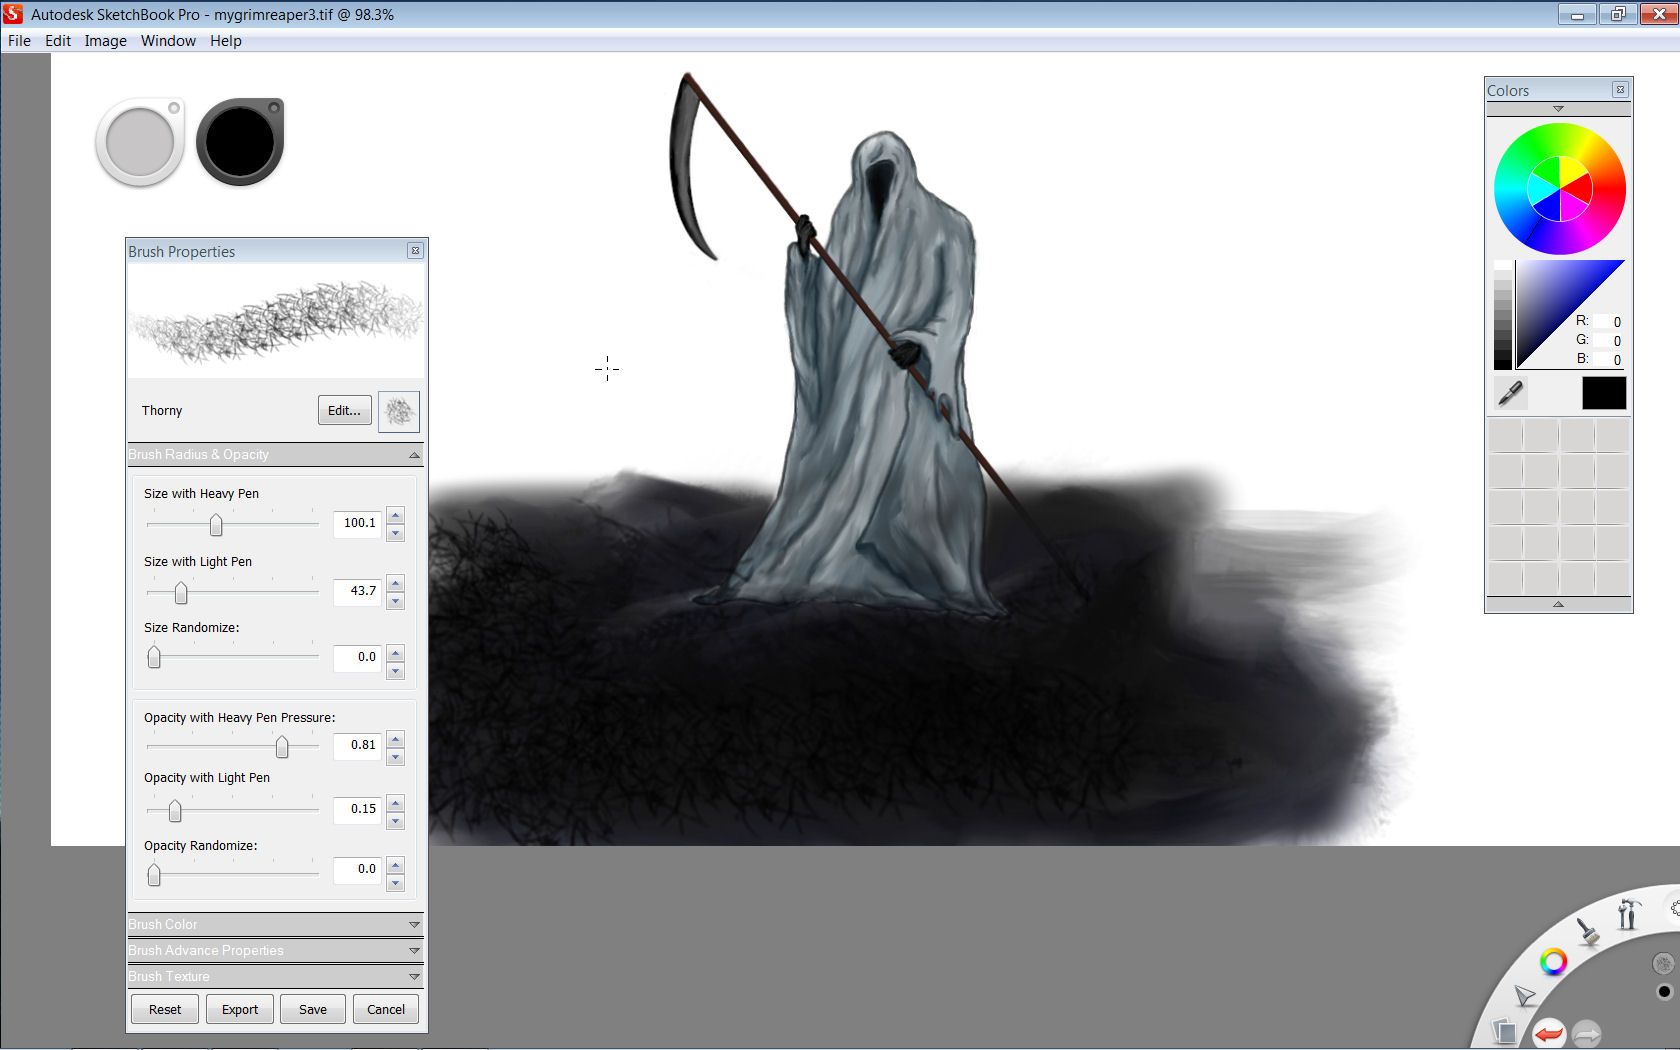The image size is (1680, 1050).
Task: Pick the eyedropper in the Colors panel
Action: [x=1511, y=393]
